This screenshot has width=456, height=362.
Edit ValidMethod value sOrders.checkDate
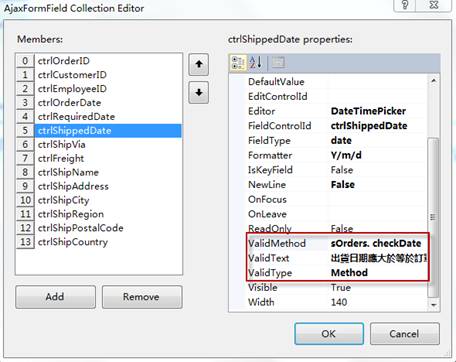click(x=376, y=243)
